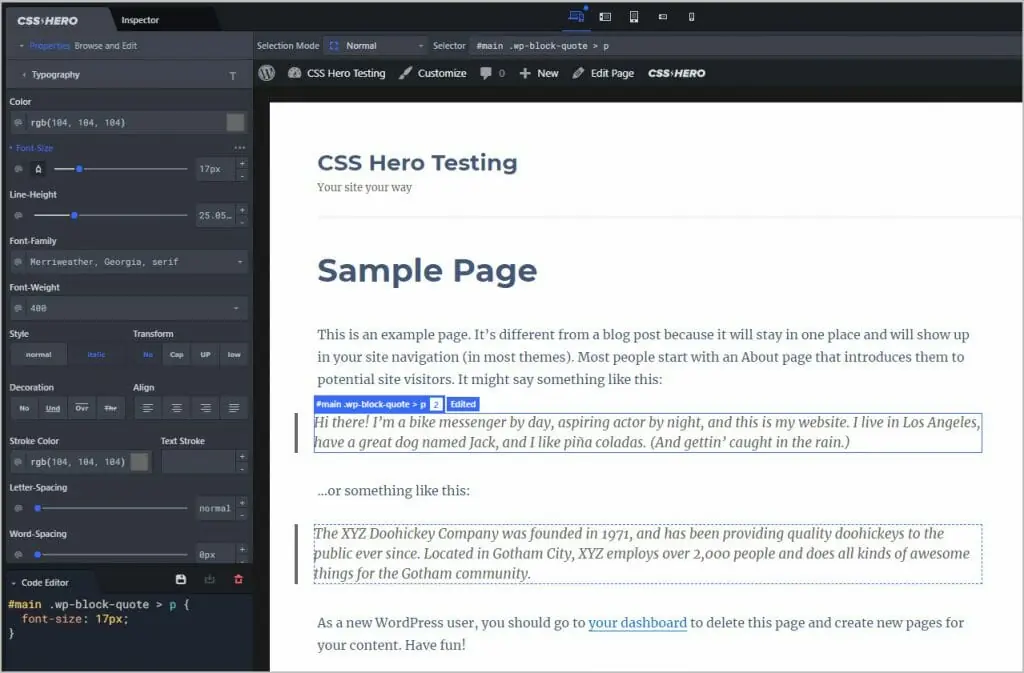Screen dimensions: 1024x673
Task: Click Customize in the admin bar
Action: click(x=432, y=73)
